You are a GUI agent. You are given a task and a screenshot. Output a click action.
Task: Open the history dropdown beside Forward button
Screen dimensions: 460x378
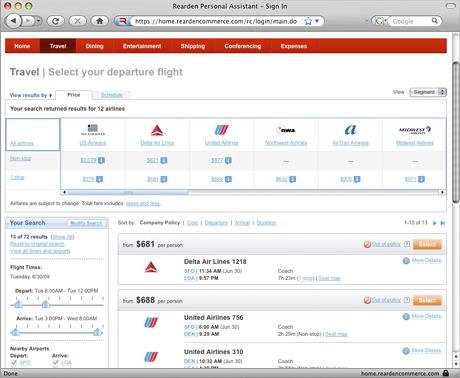39,21
